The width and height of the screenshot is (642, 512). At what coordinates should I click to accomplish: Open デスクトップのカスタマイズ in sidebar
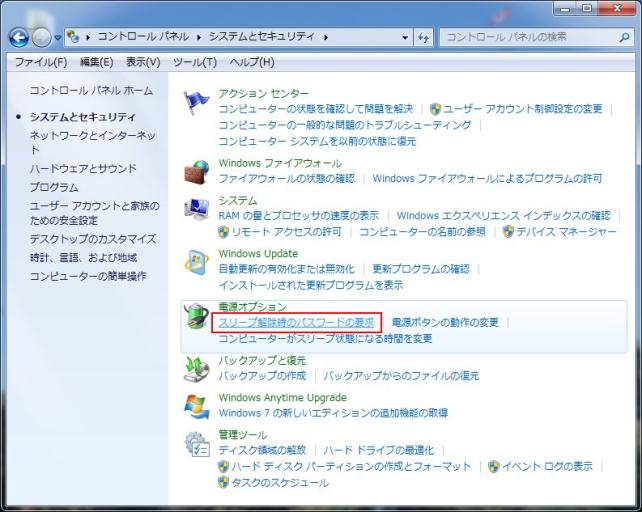[x=93, y=239]
